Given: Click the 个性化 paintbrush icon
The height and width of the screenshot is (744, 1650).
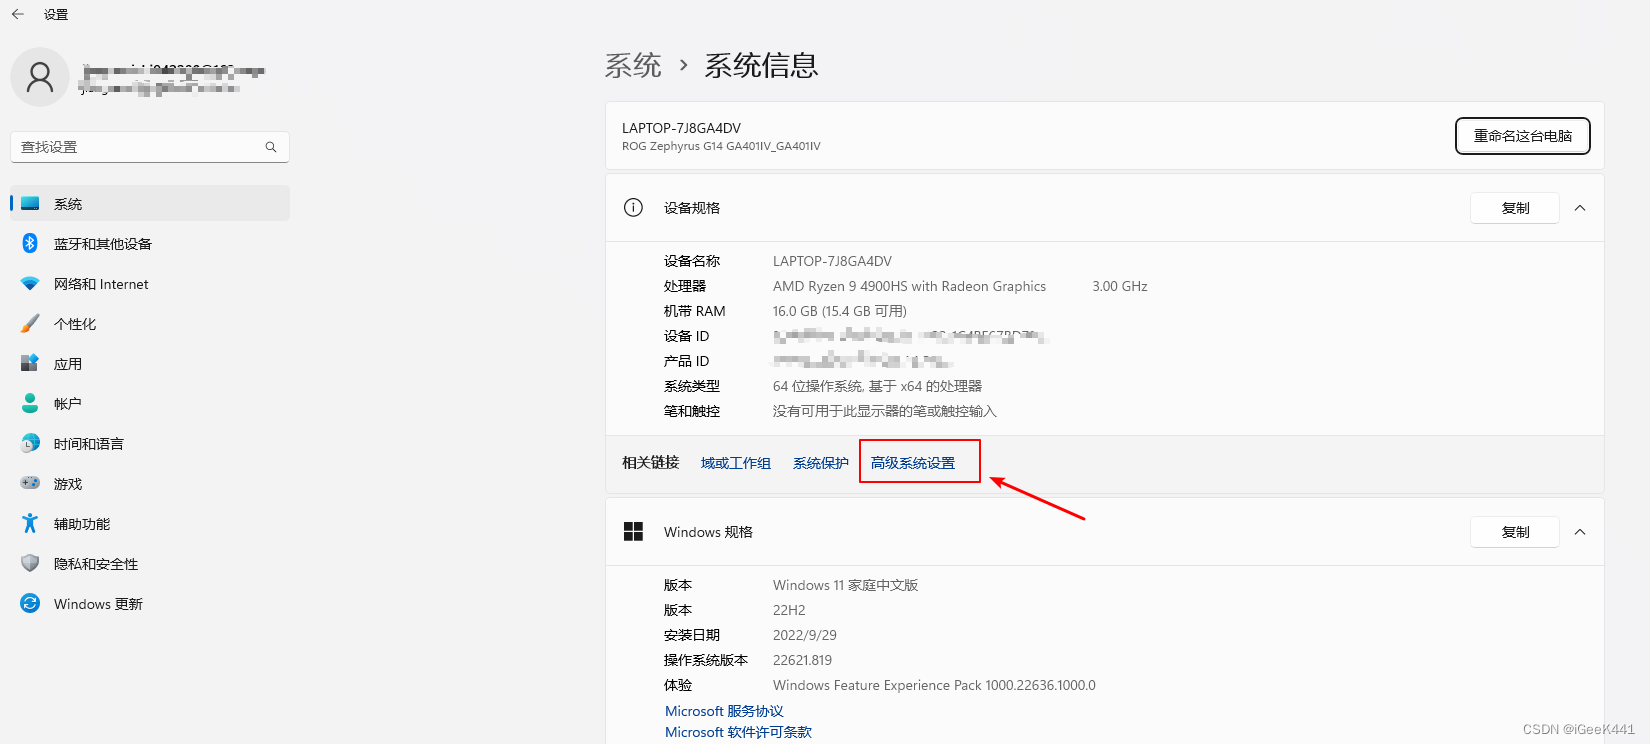Looking at the screenshot, I should 30,323.
